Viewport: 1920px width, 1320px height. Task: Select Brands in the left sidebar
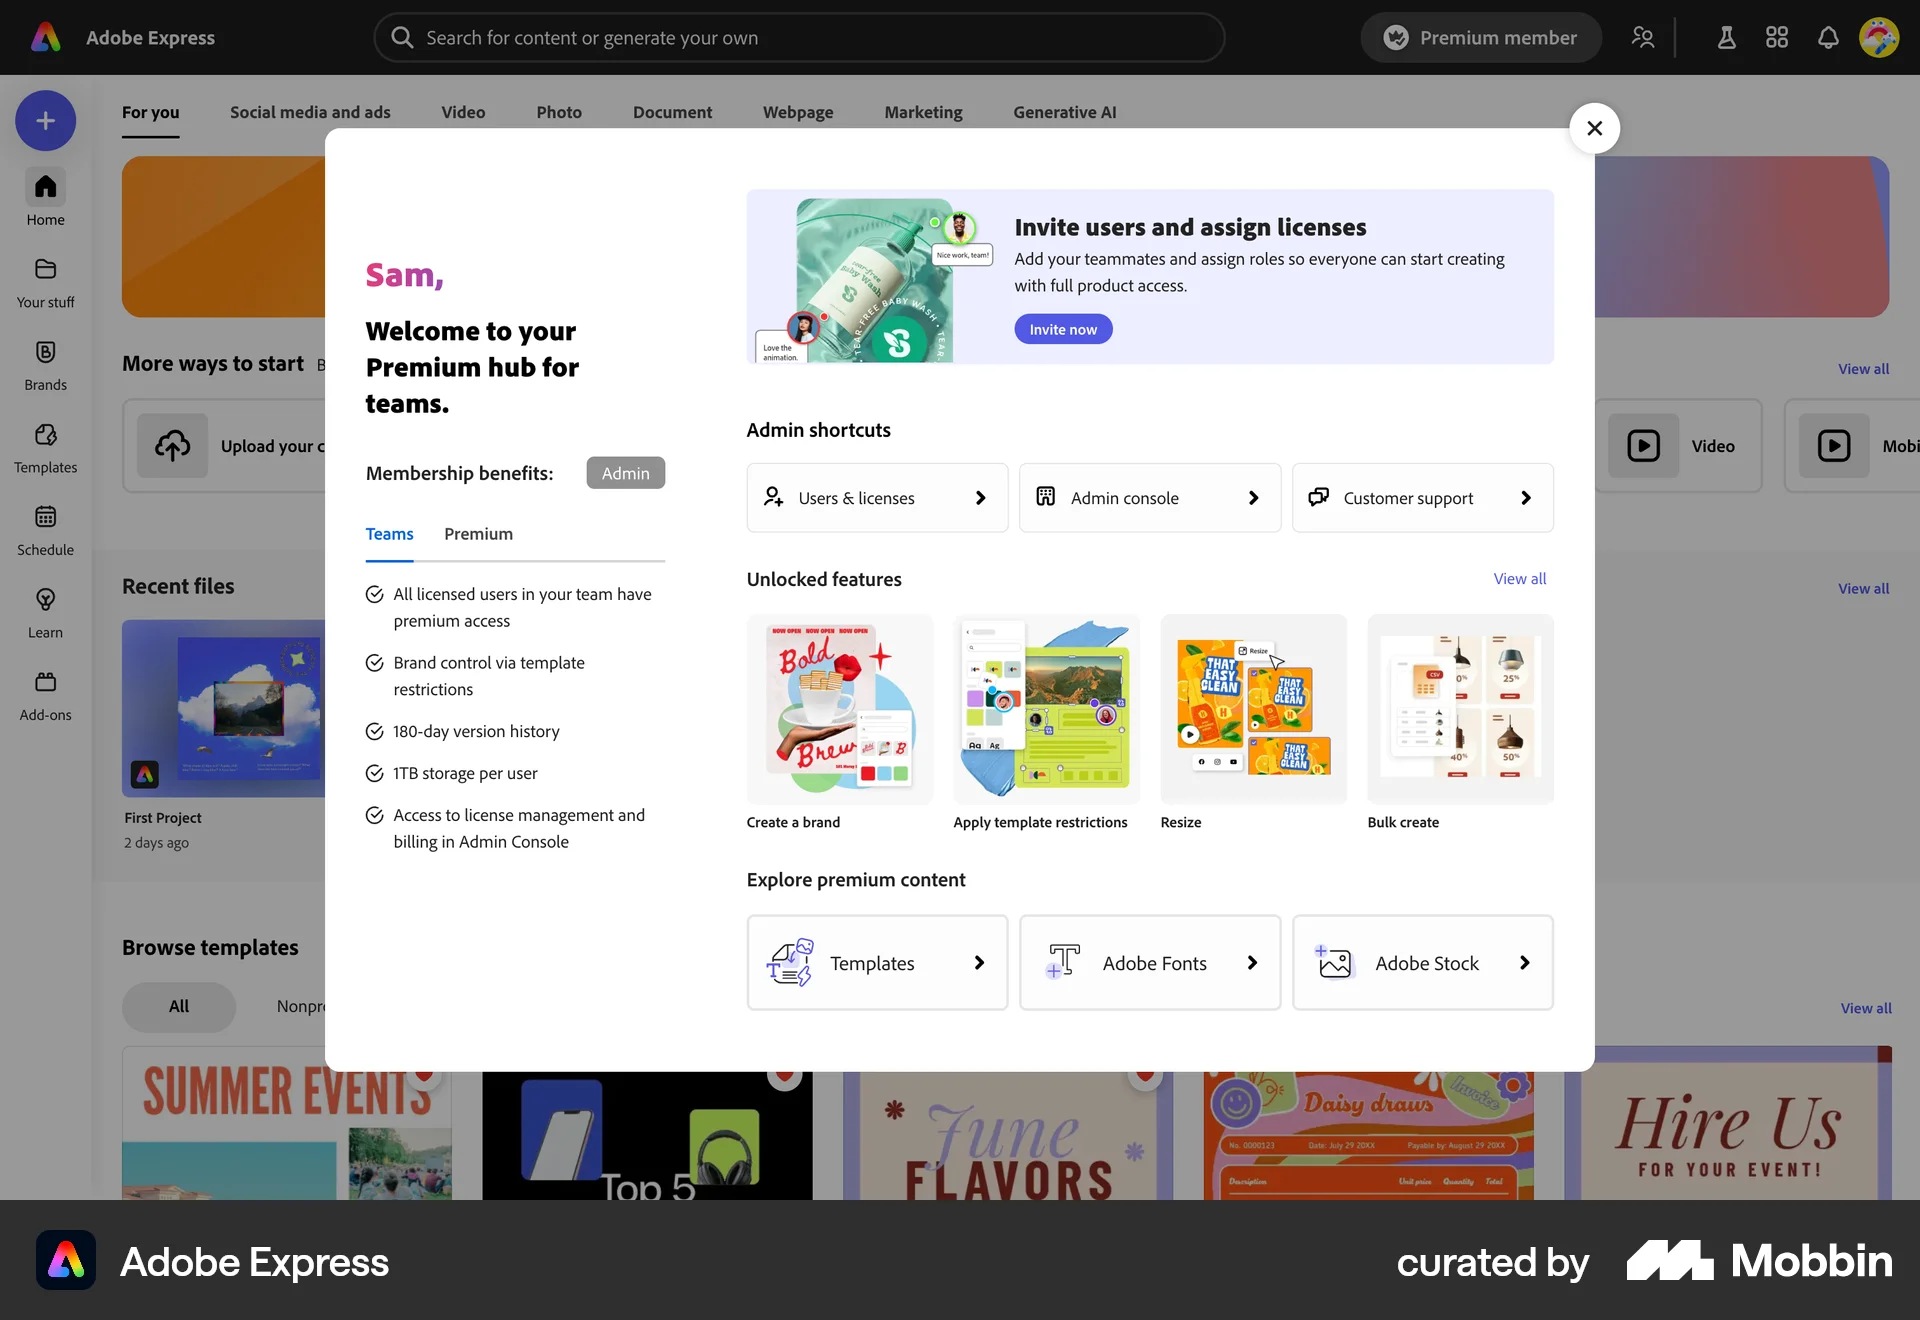pyautogui.click(x=44, y=364)
